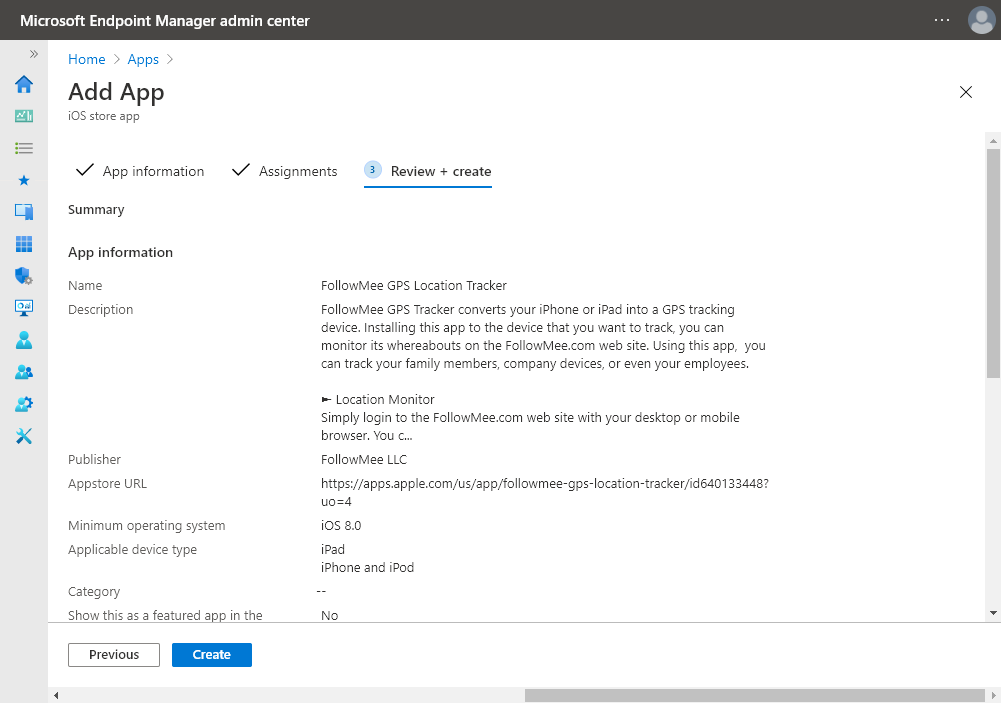The image size is (1001, 703).
Task: Open the Endpoint security shield icon
Action: (24, 276)
